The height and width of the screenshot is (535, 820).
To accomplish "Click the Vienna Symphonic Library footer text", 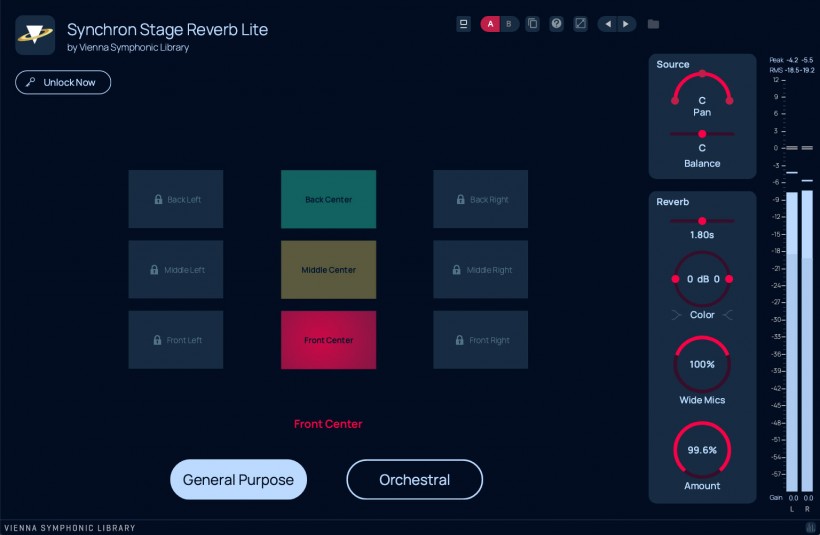I will click(x=70, y=528).
